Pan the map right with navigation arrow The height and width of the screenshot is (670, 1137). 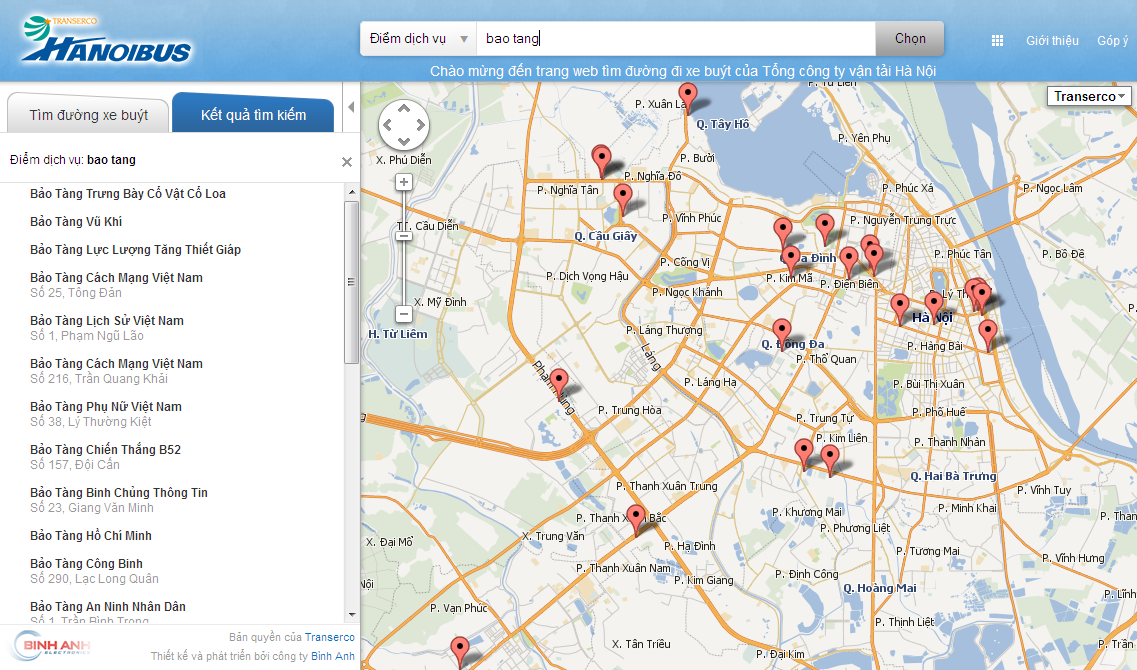click(420, 125)
